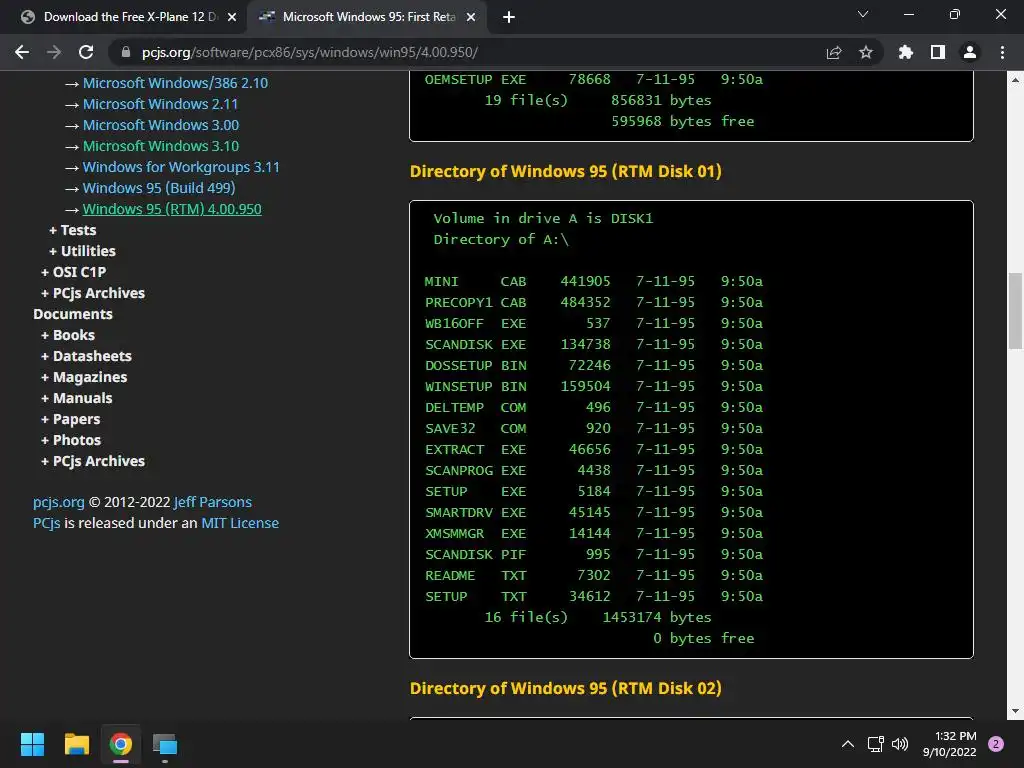1024x768 pixels.
Task: Close the X-Plane 12 download tab
Action: click(232, 17)
